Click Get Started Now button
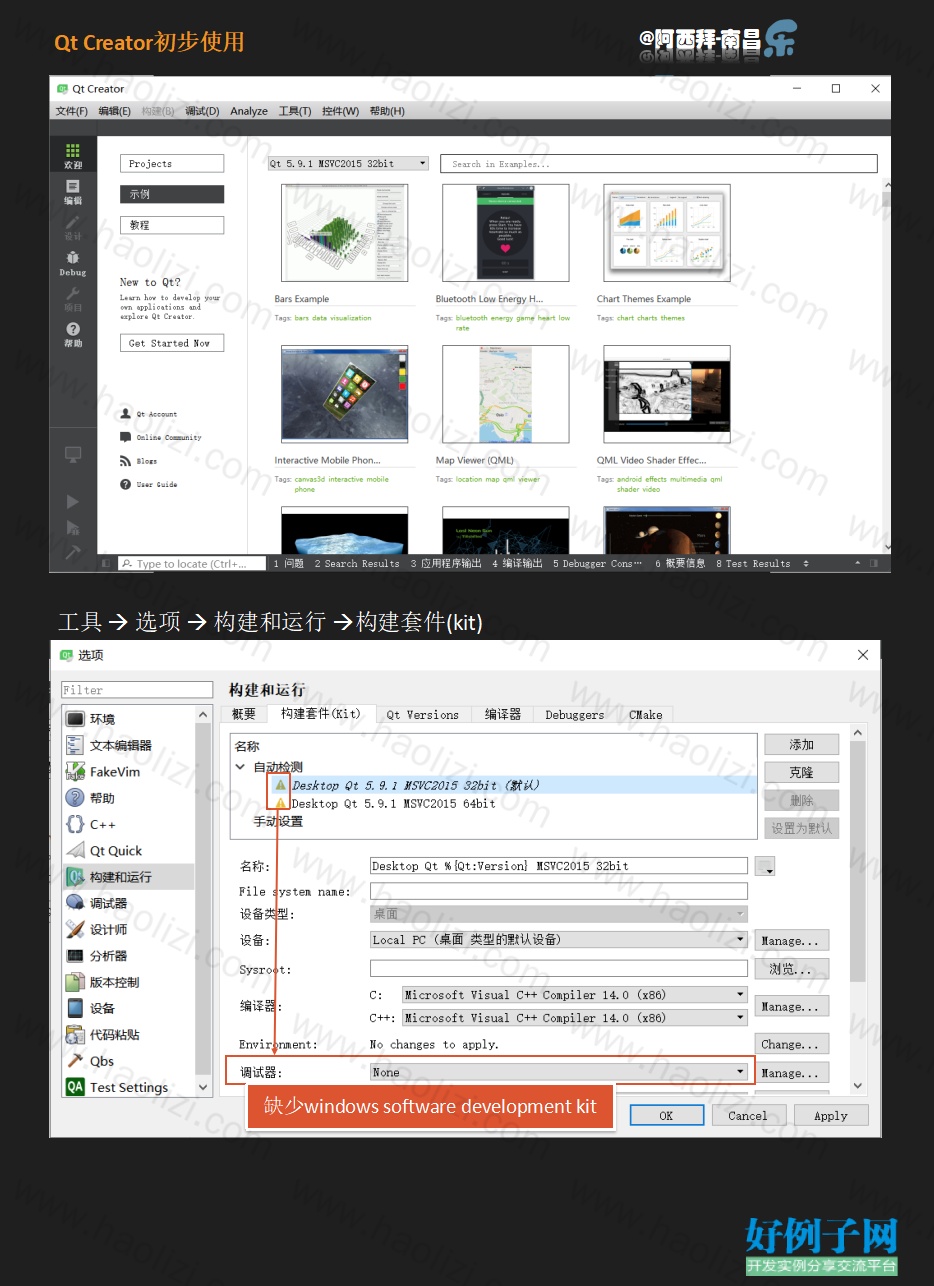 click(170, 343)
